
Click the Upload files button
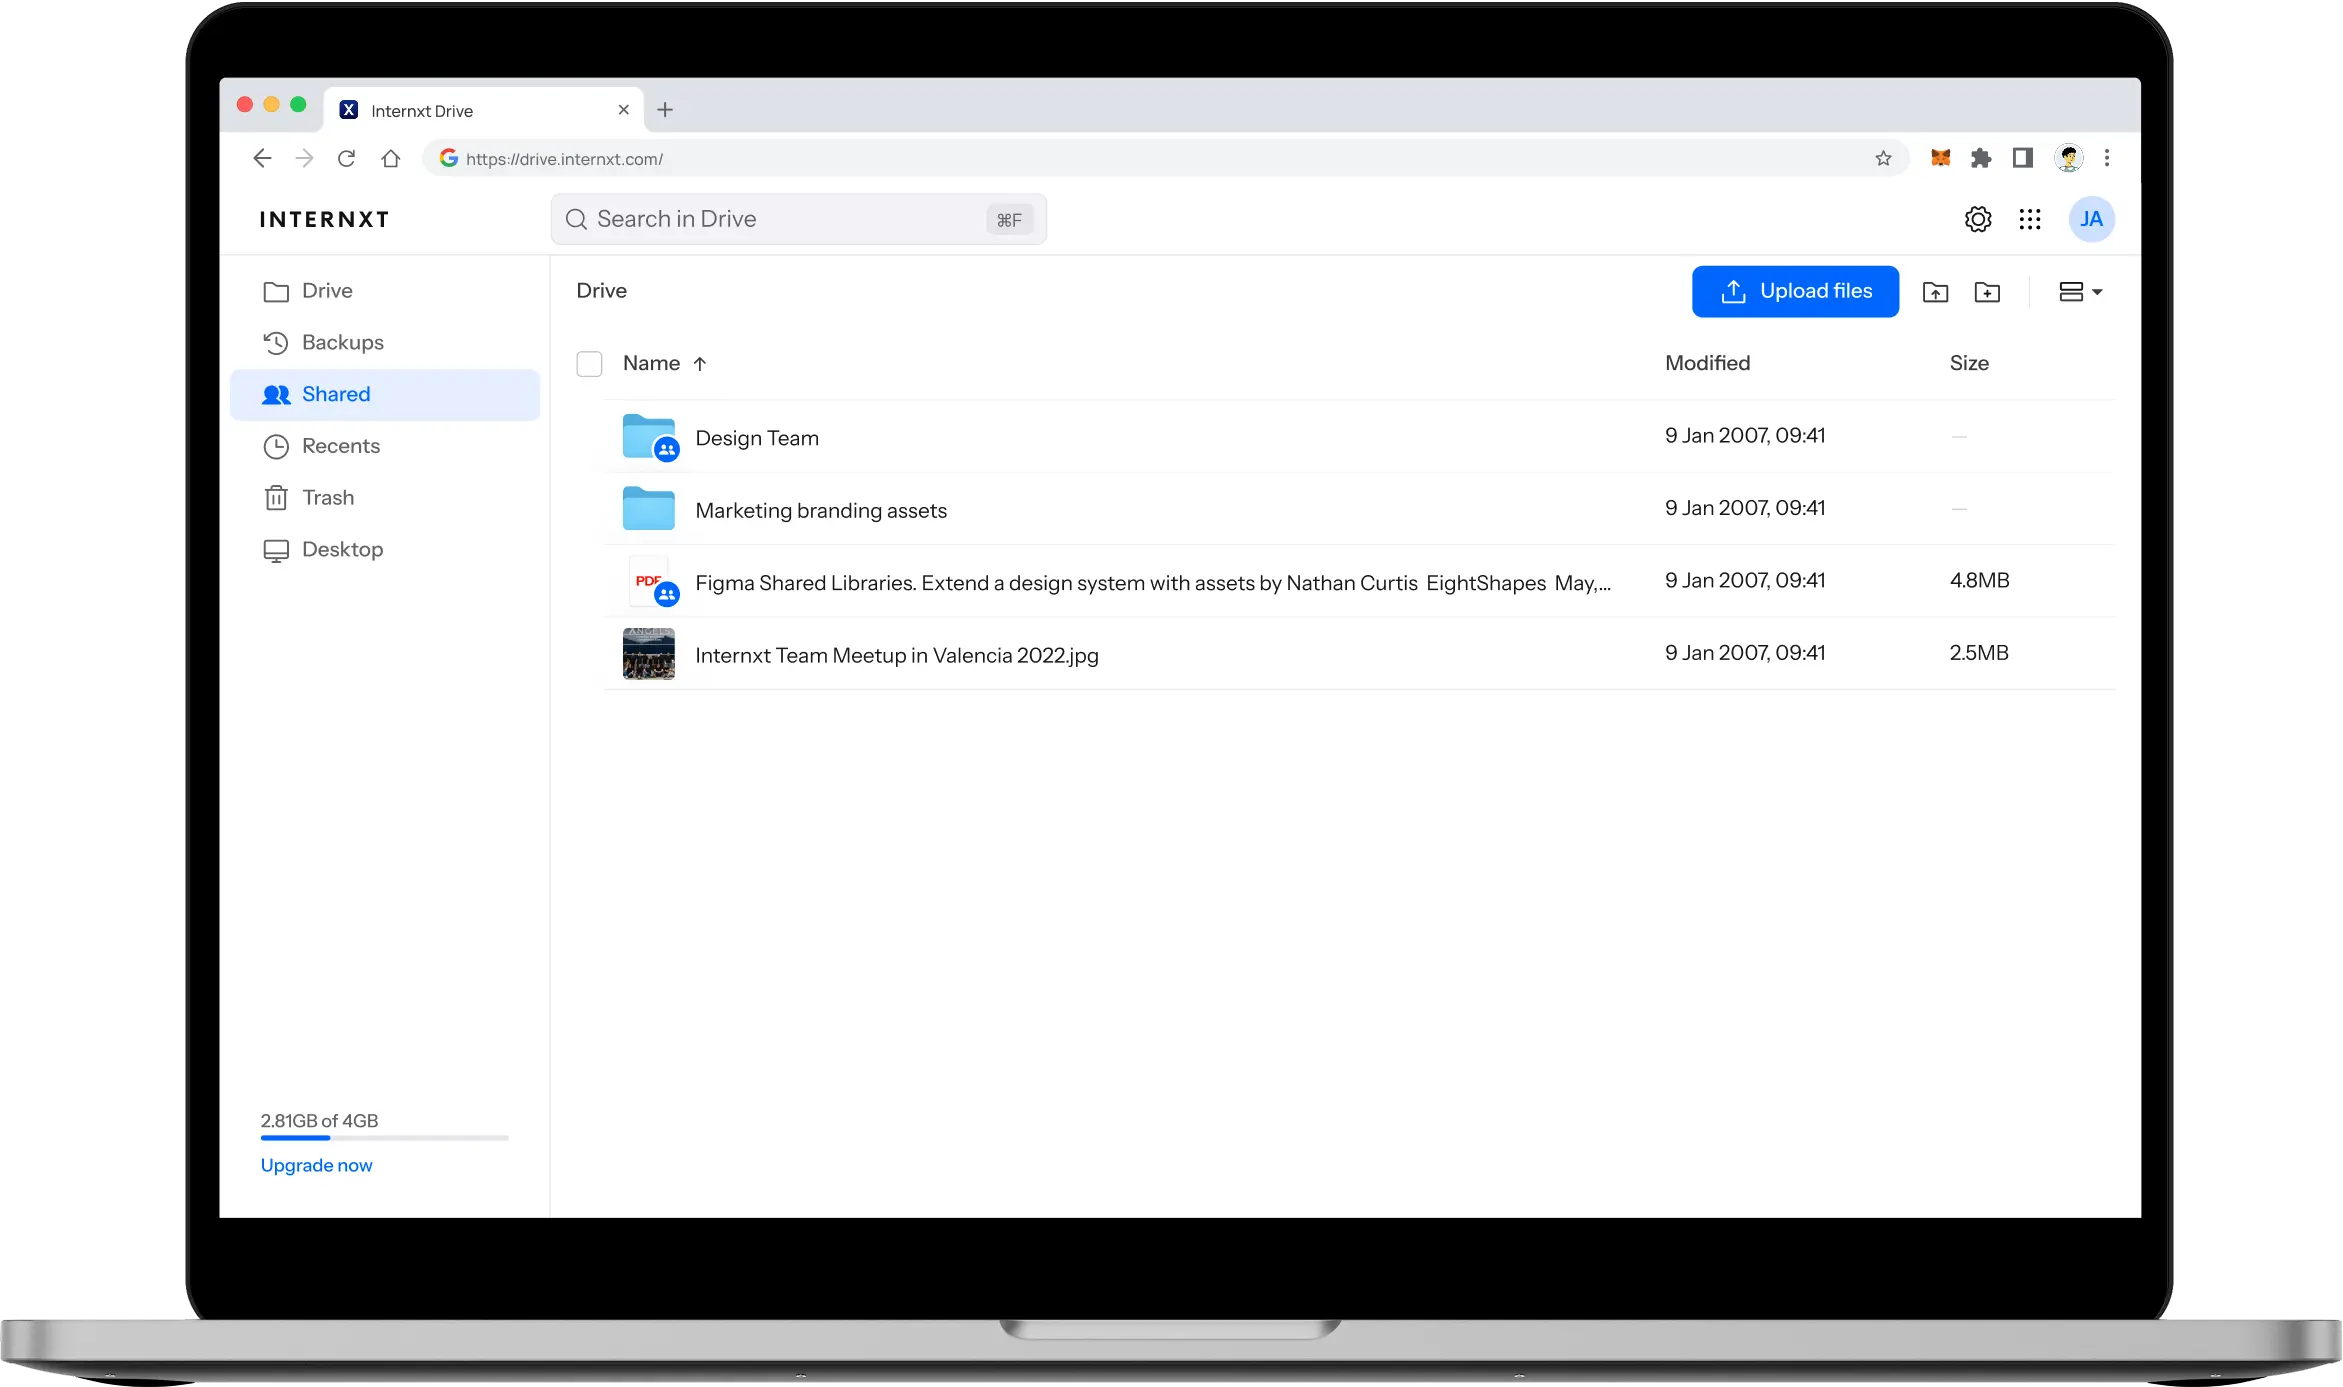(x=1795, y=291)
